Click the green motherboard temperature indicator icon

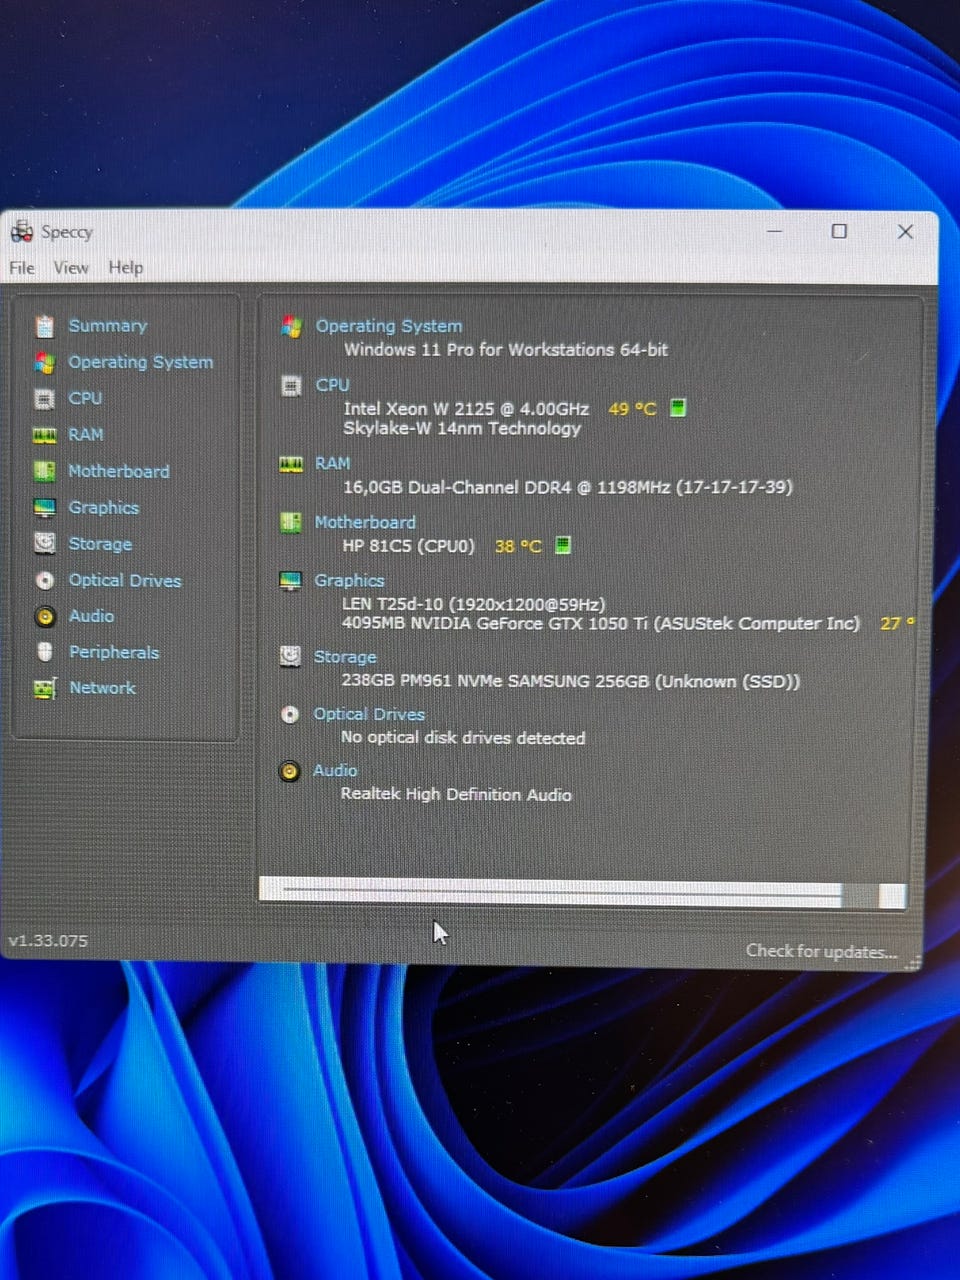click(563, 545)
